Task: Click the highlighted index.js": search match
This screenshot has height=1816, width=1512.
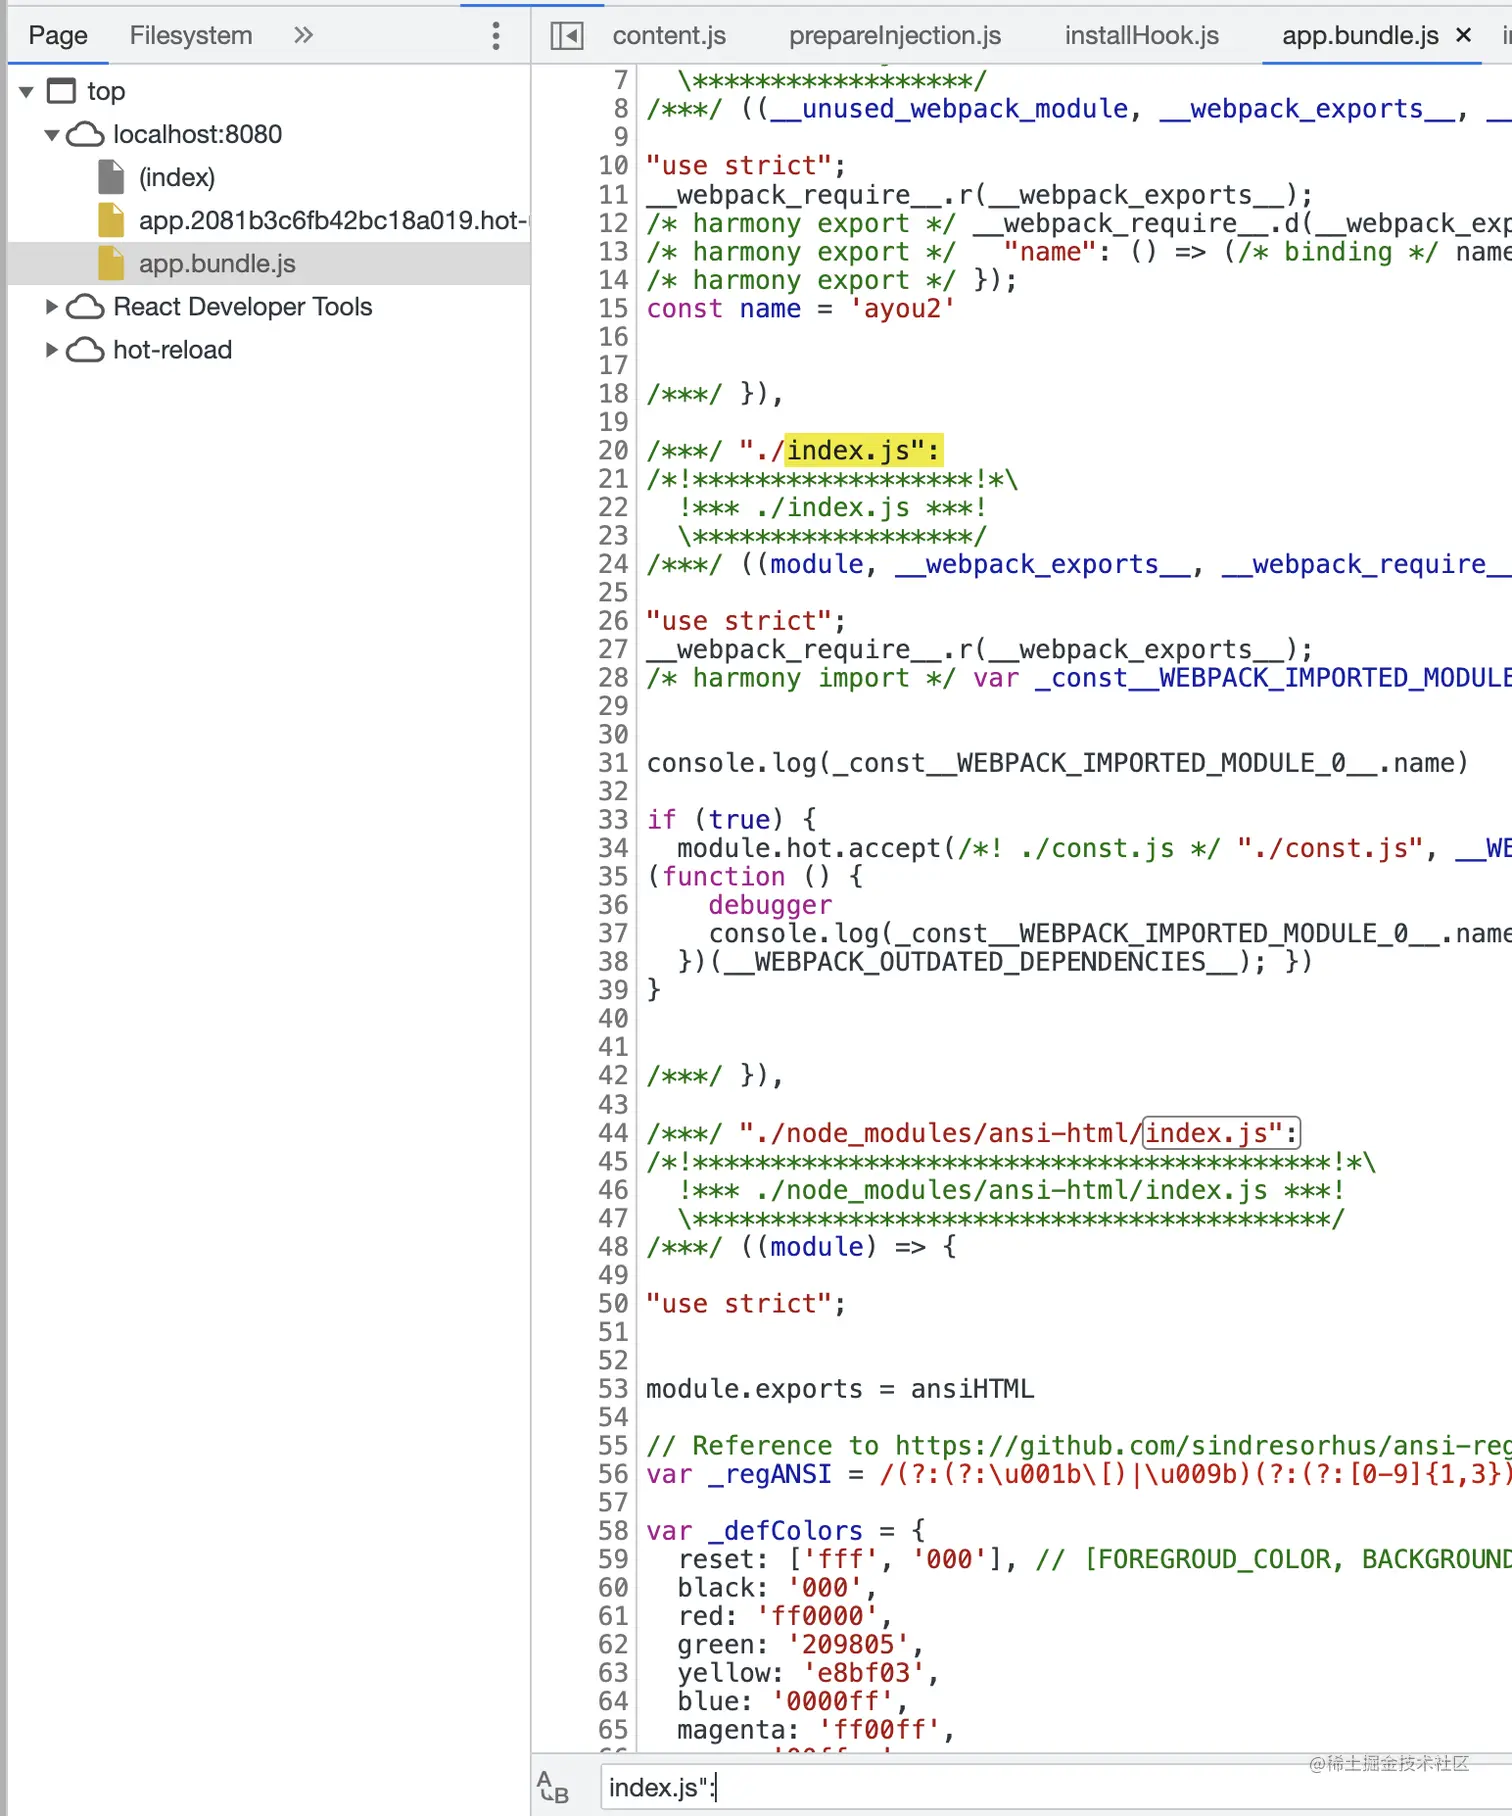Action: [x=863, y=450]
